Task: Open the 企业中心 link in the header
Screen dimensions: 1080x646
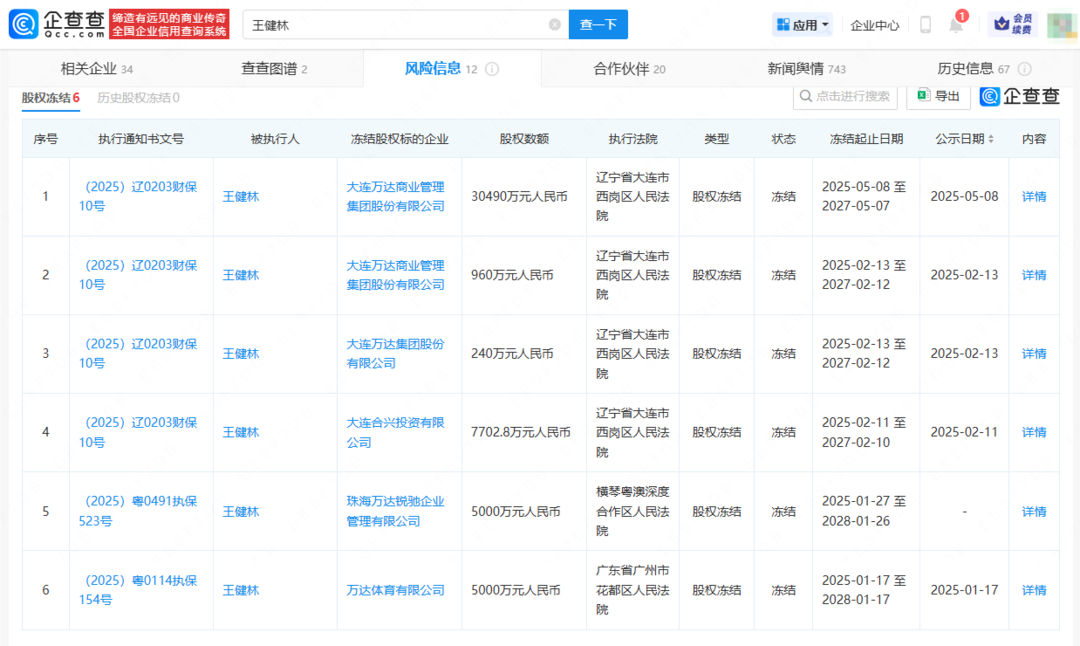Action: [874, 25]
